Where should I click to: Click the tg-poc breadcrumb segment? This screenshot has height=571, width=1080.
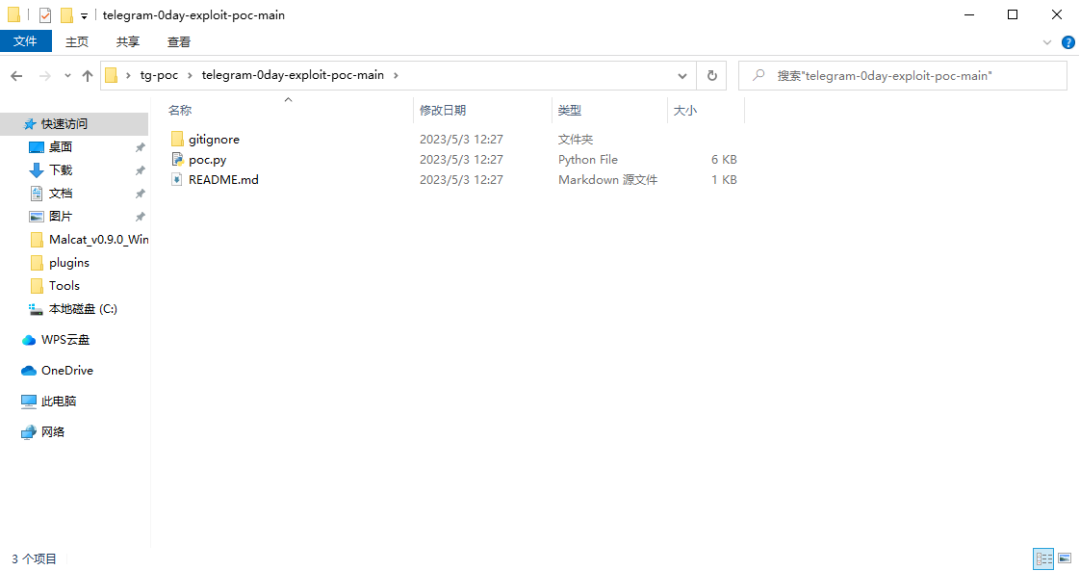(x=159, y=75)
